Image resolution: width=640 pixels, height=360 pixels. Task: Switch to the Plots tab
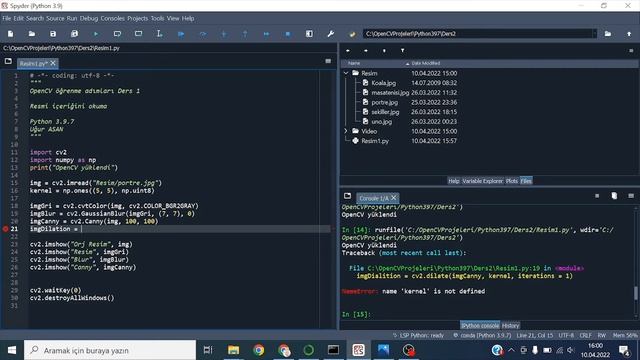click(511, 181)
